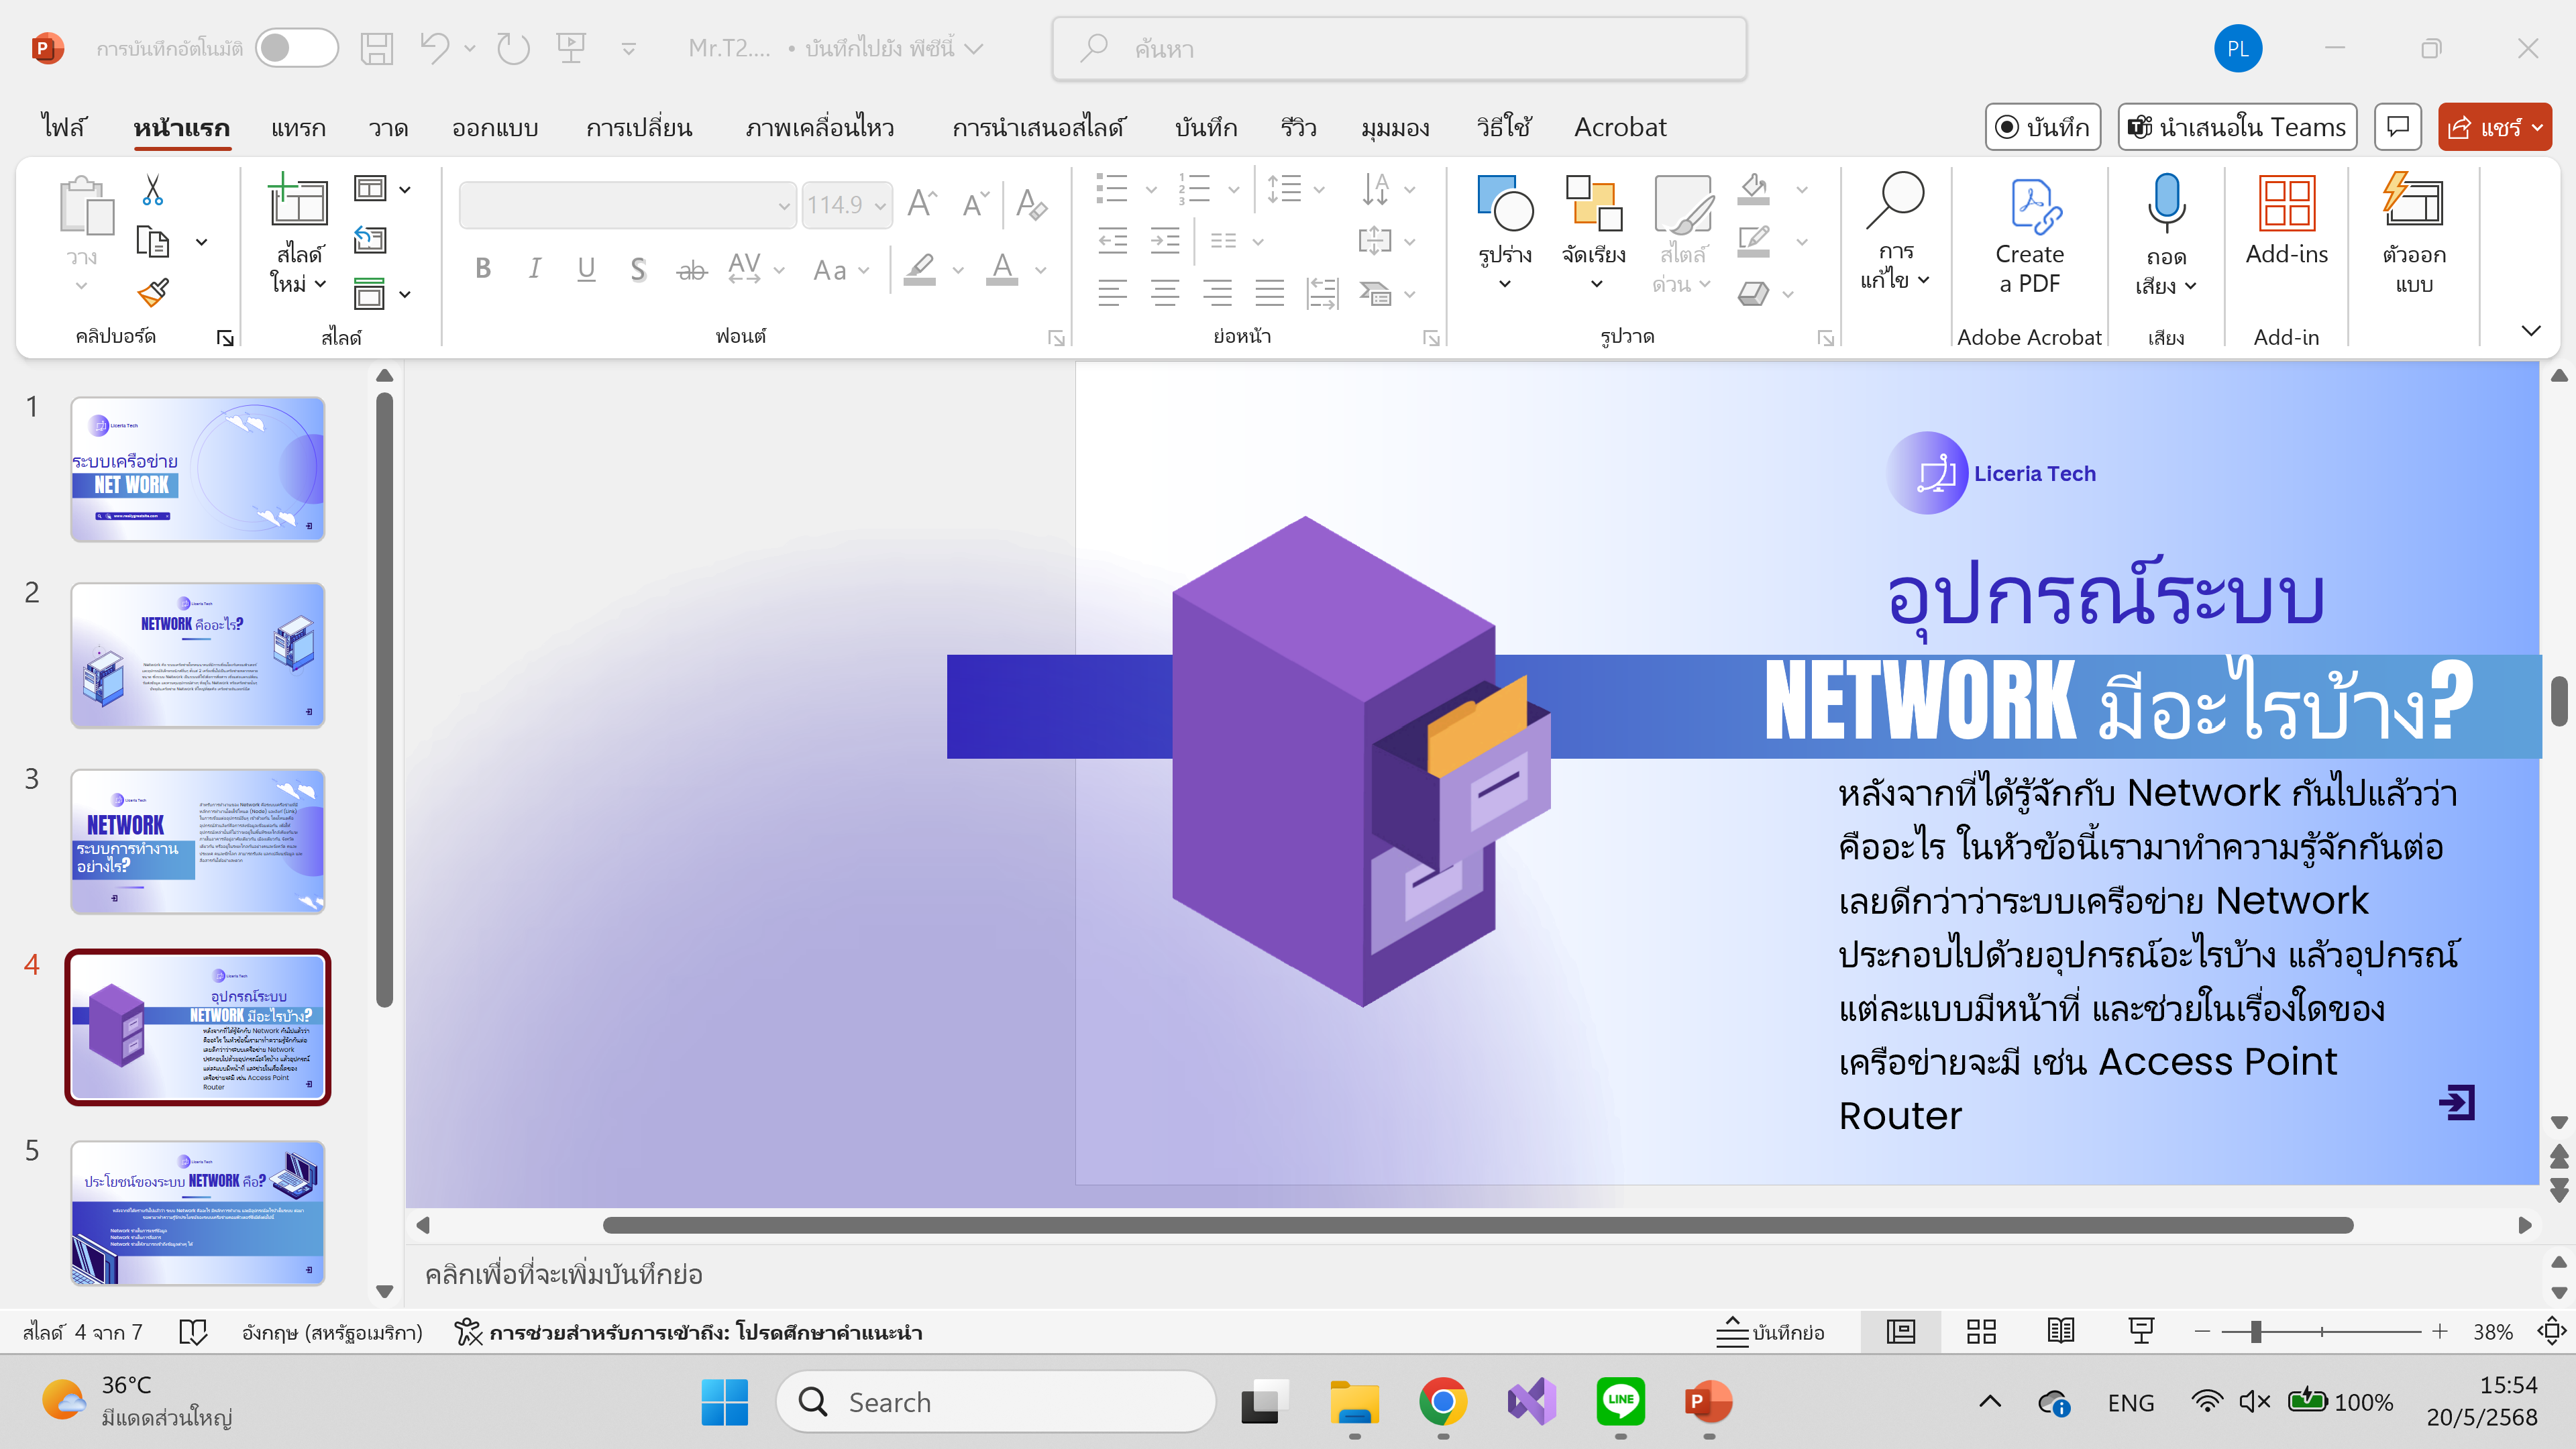This screenshot has height=1449, width=2576.
Task: Click the Redo circular arrow
Action: (x=513, y=48)
